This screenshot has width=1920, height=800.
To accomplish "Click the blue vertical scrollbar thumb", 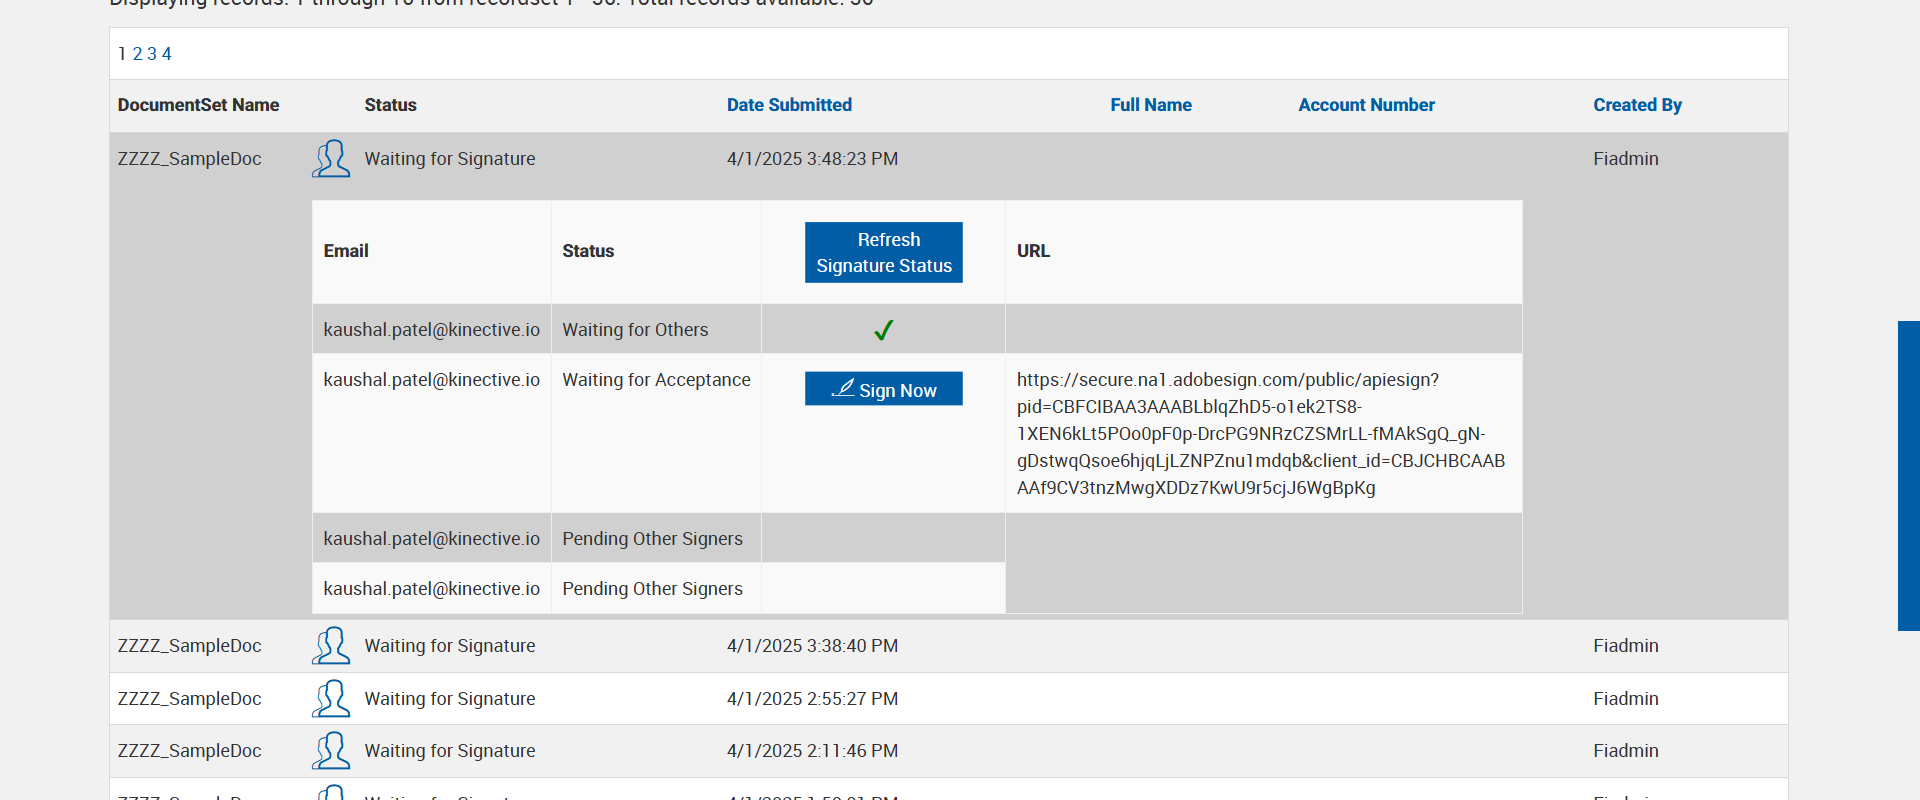I will pyautogui.click(x=1908, y=475).
